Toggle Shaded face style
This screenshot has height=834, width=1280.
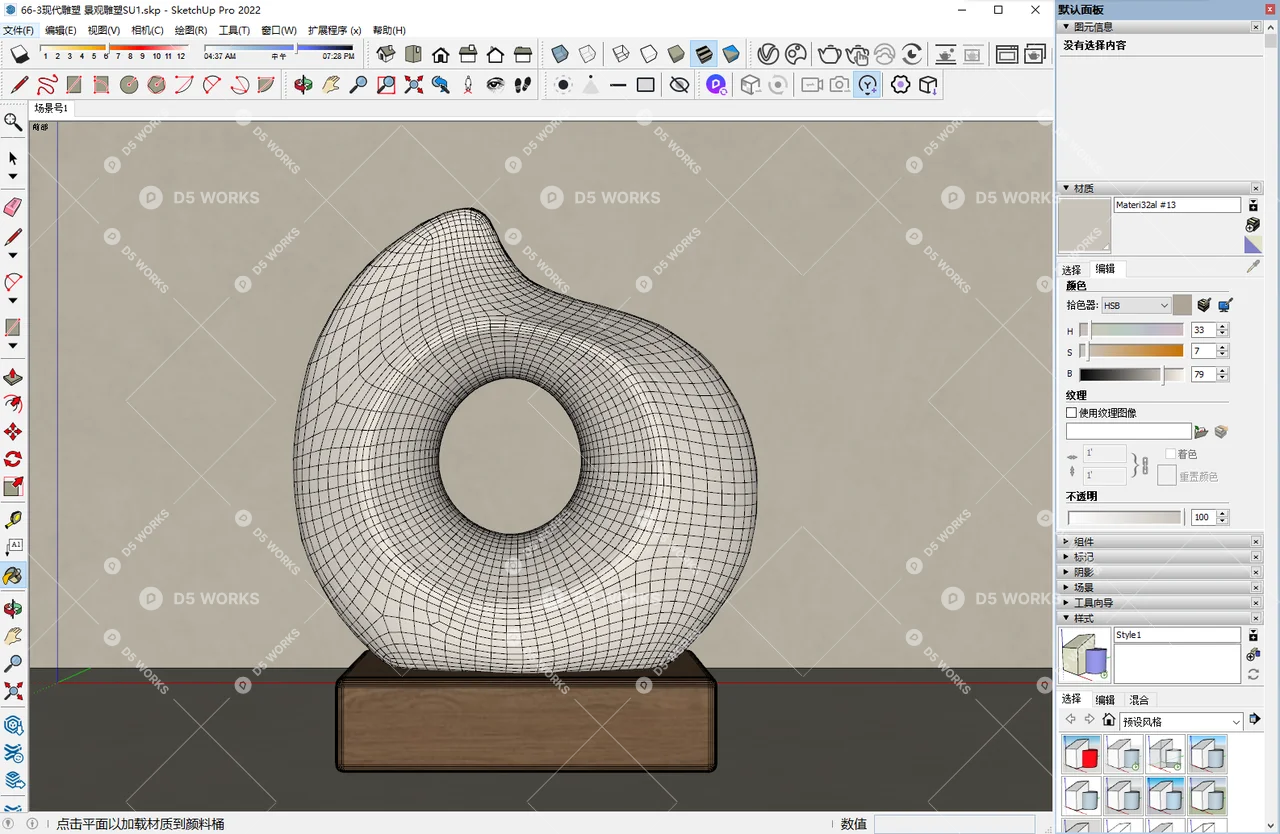[x=676, y=54]
